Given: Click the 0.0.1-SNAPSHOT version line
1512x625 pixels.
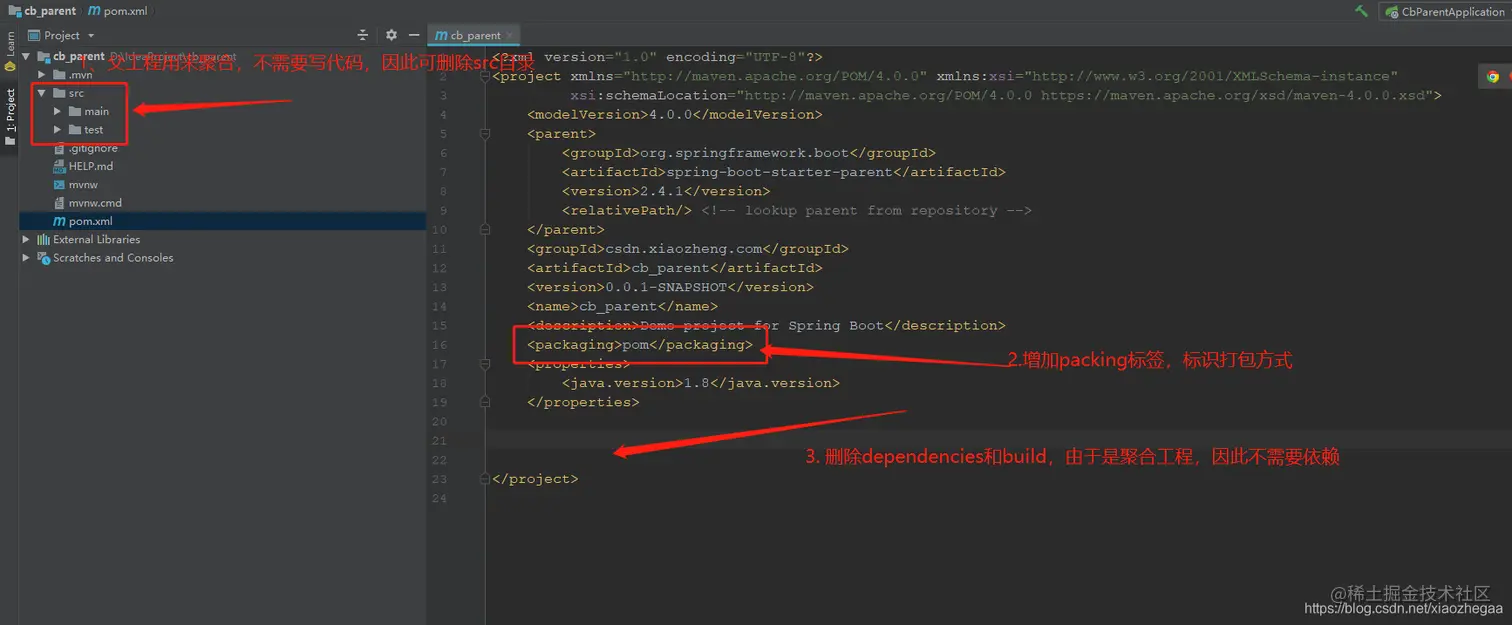Looking at the screenshot, I should coord(671,287).
